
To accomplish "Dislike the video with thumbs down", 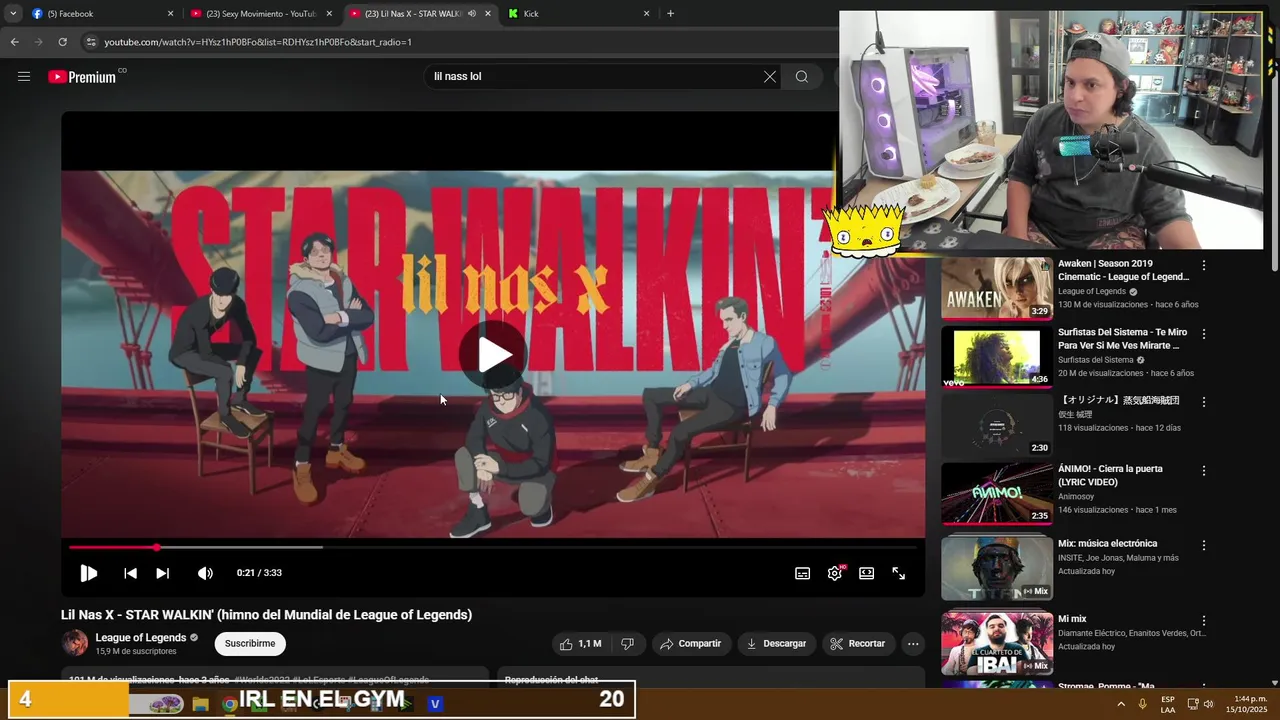I will pyautogui.click(x=627, y=643).
